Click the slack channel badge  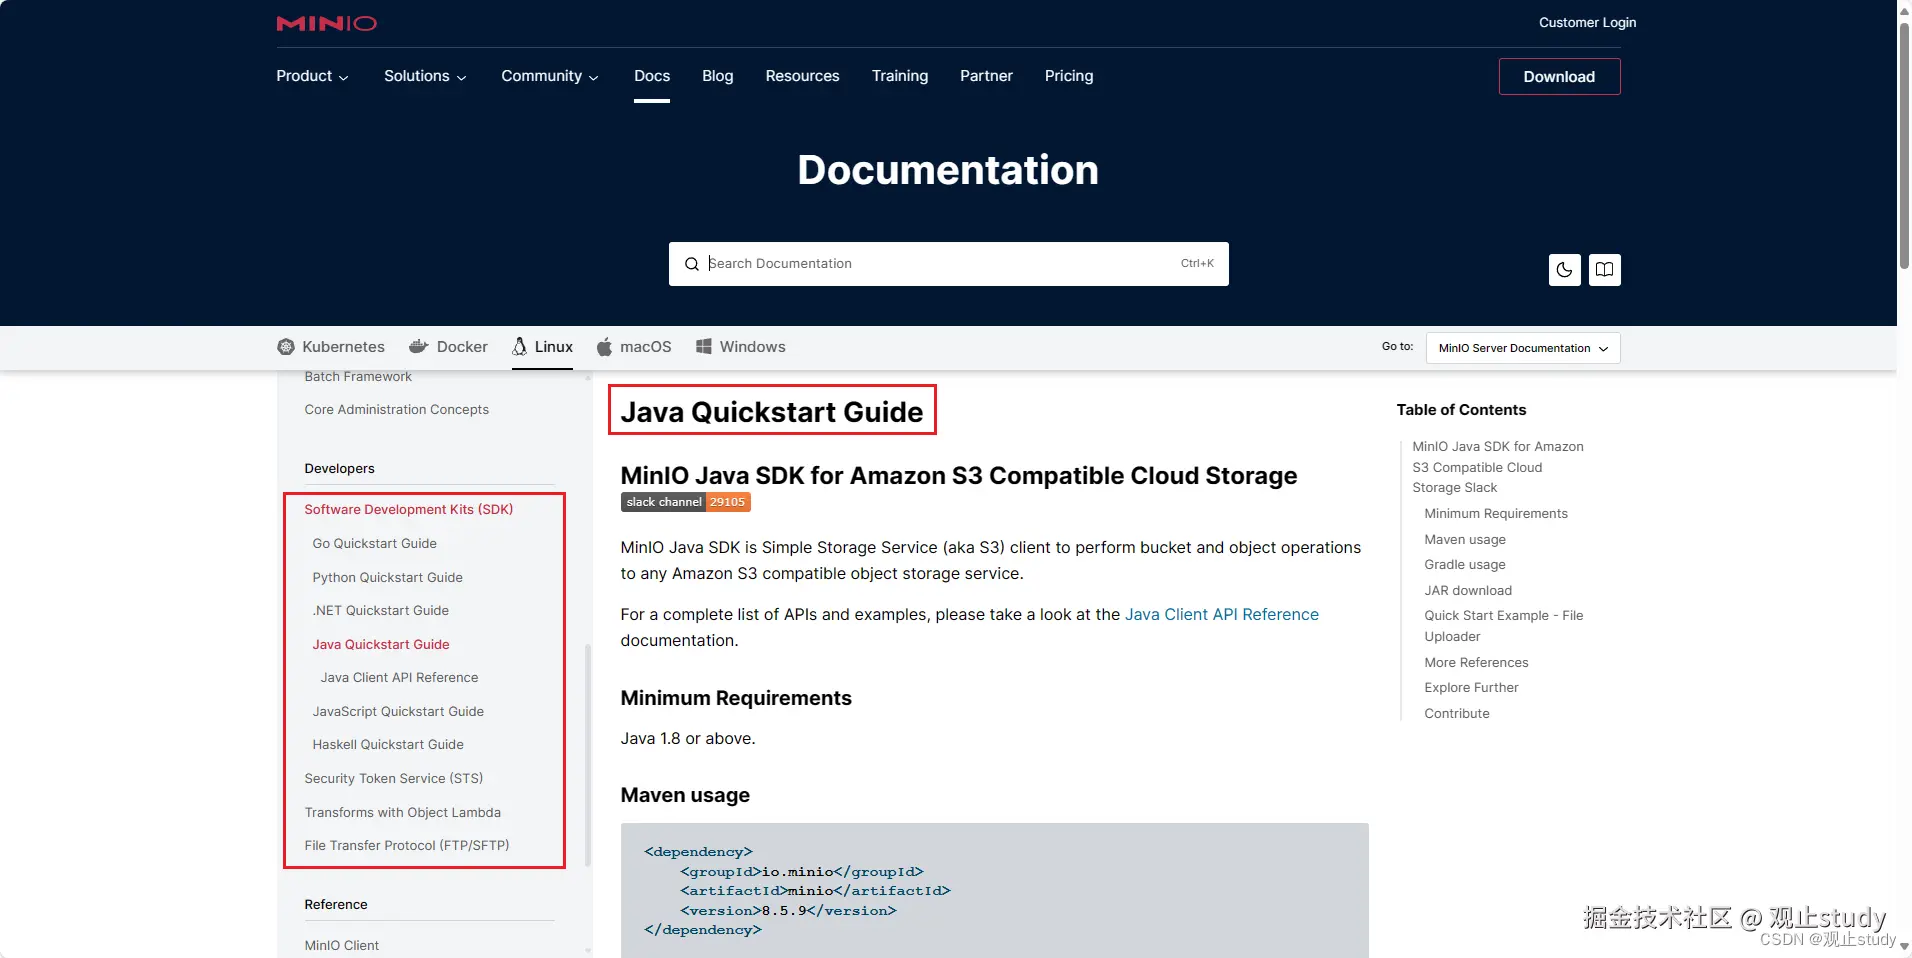click(685, 502)
